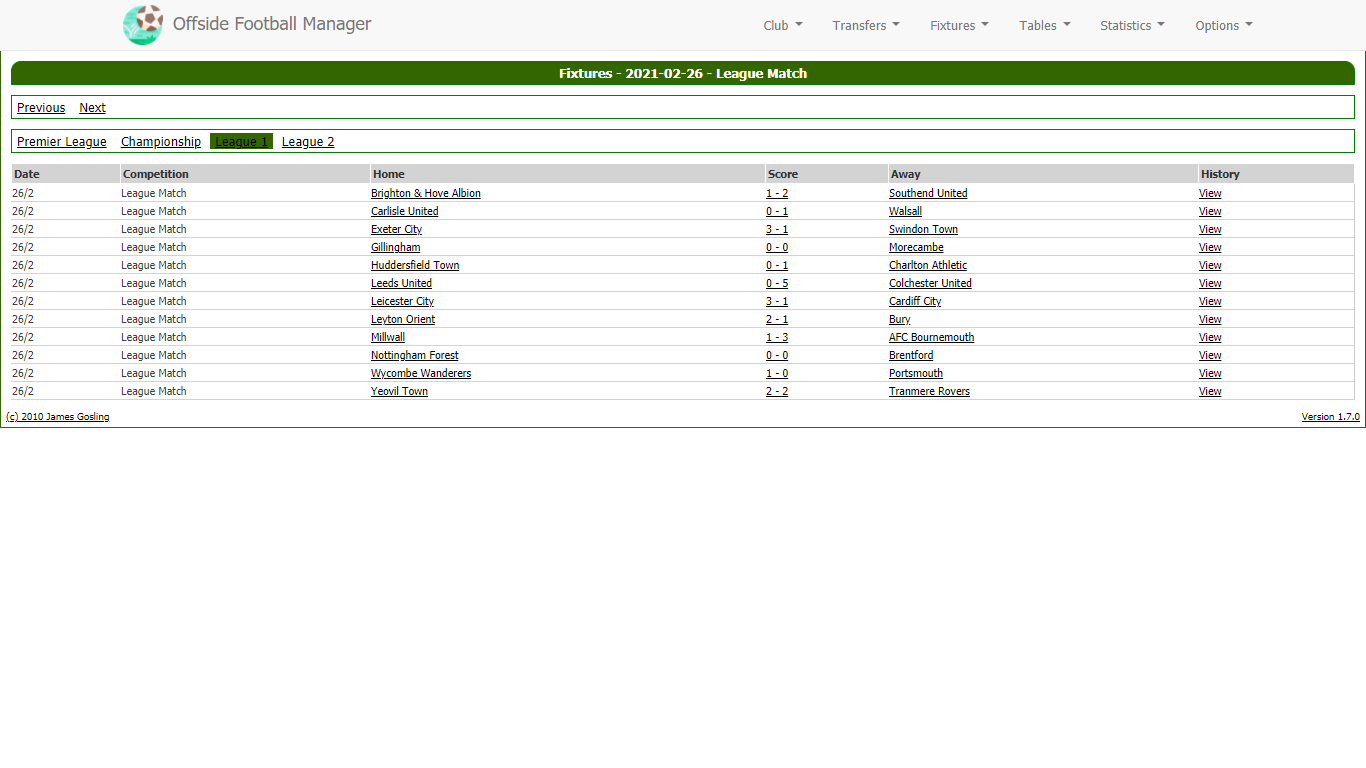Go to Next fixtures date

(x=92, y=108)
